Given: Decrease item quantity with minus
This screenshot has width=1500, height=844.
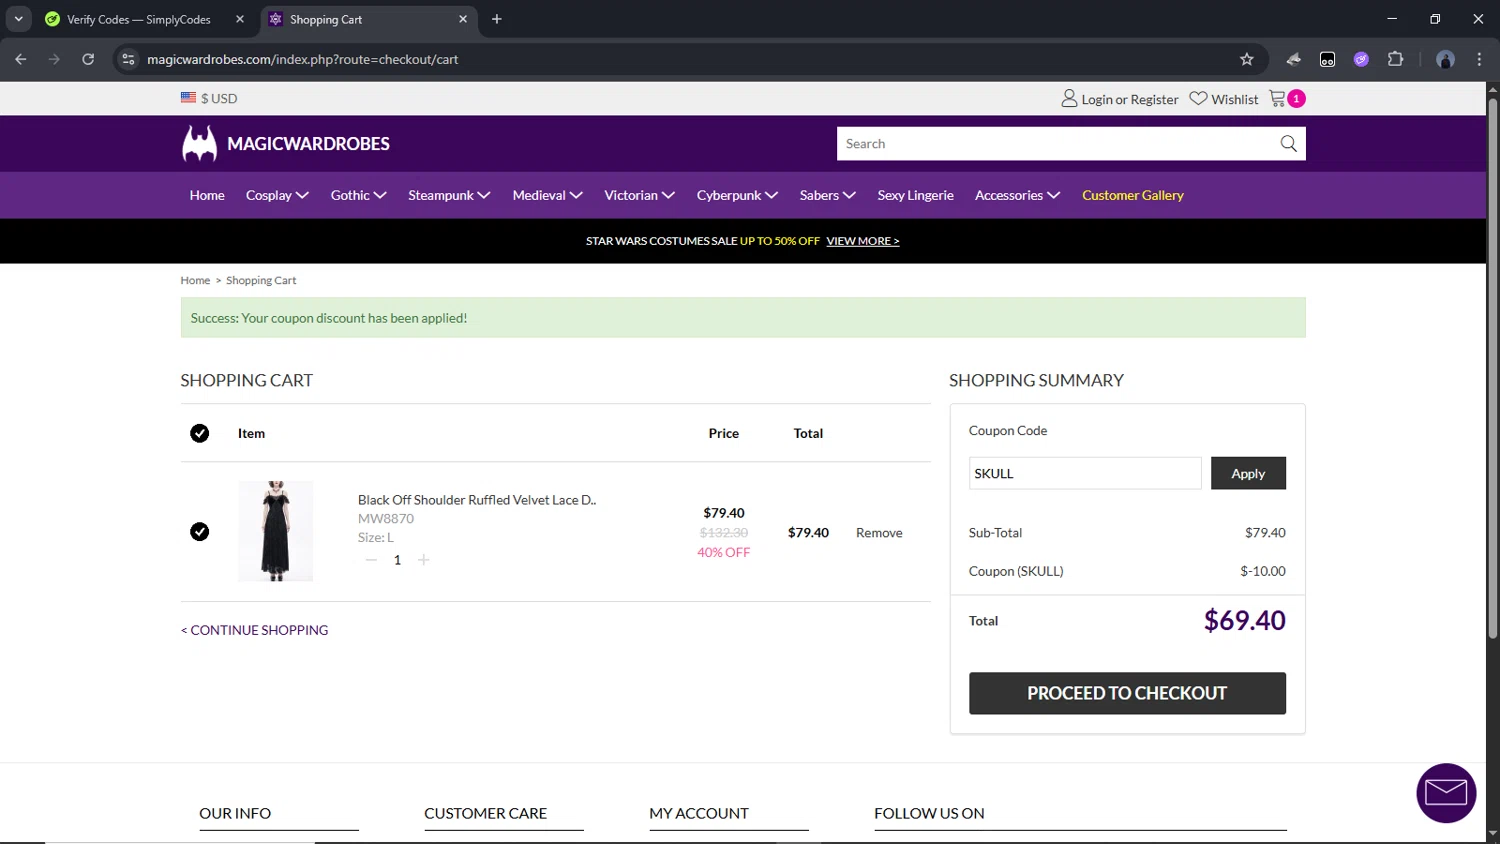Looking at the screenshot, I should 371,560.
